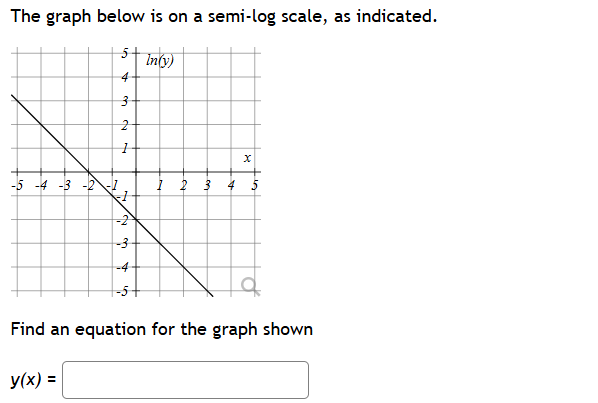Click the ln(y) vertical axis label
The image size is (598, 403).
point(160,60)
